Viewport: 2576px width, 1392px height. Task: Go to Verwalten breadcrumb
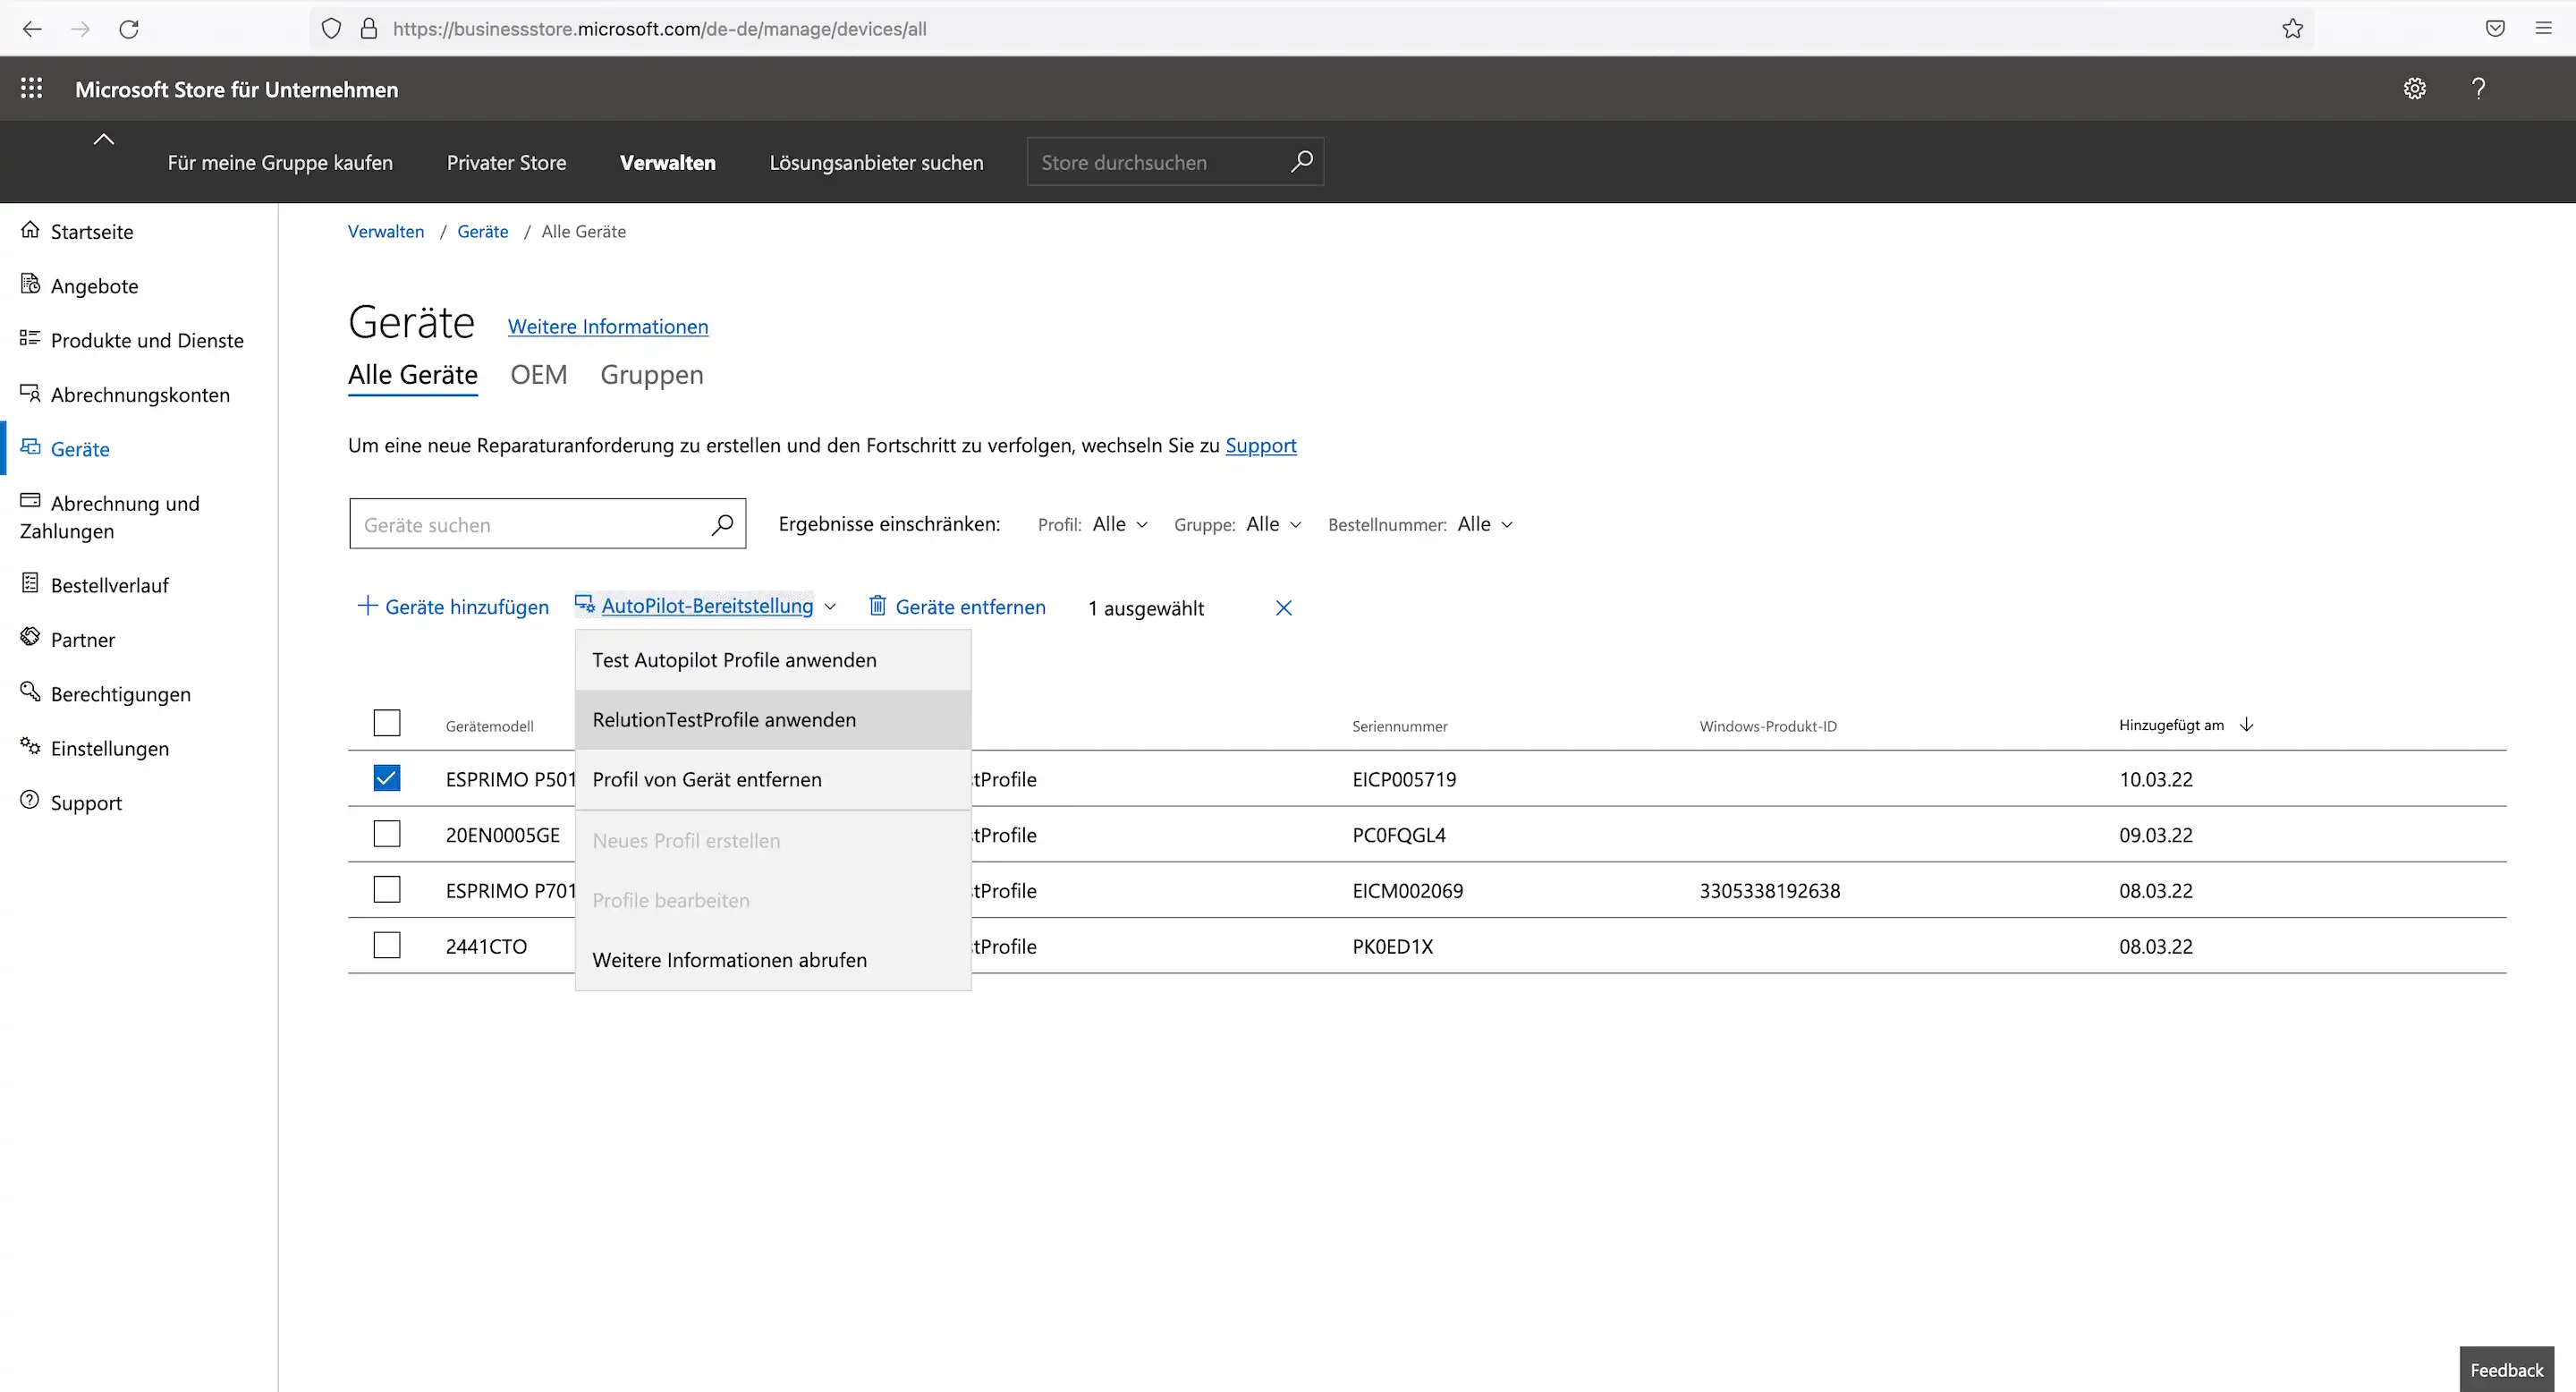click(x=386, y=231)
